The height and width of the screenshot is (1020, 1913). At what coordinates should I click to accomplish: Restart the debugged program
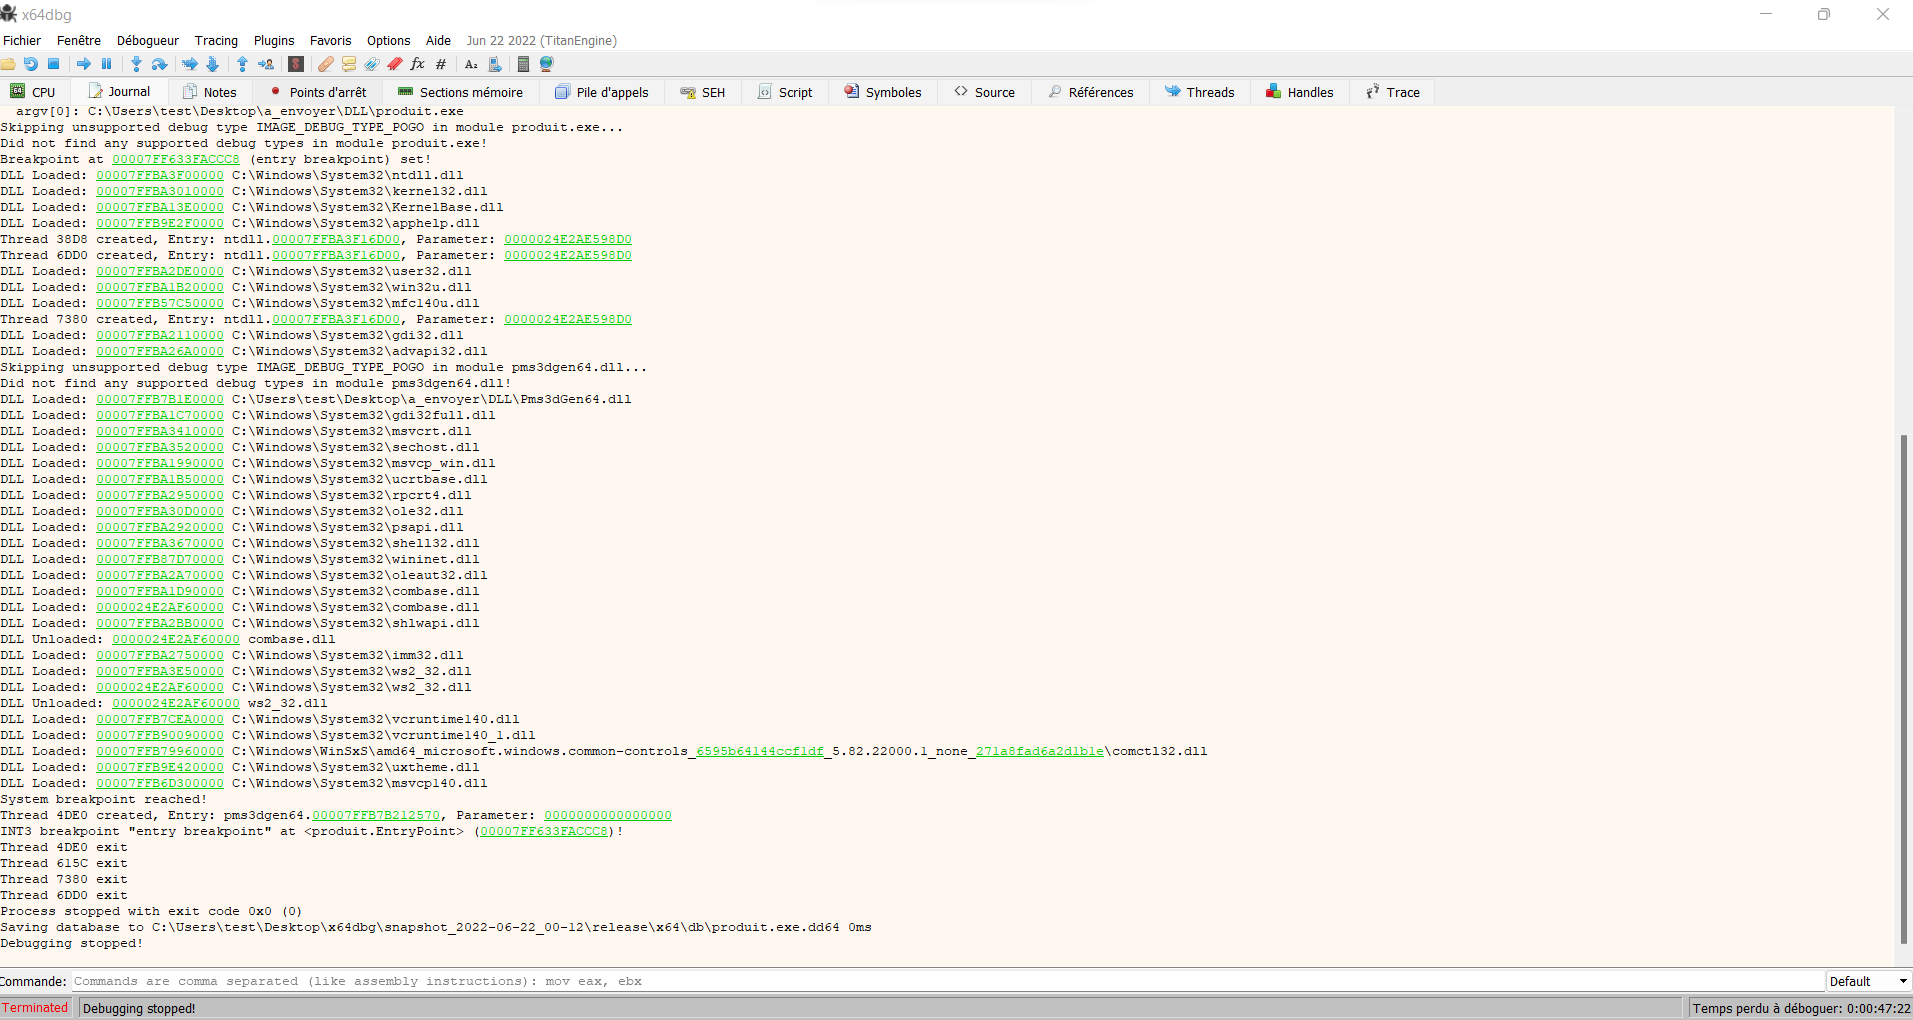coord(31,63)
